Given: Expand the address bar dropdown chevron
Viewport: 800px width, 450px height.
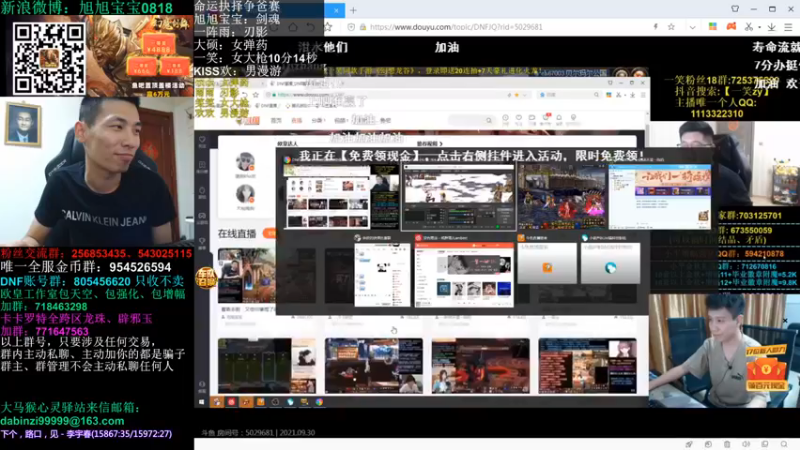Looking at the screenshot, I should point(692,27).
